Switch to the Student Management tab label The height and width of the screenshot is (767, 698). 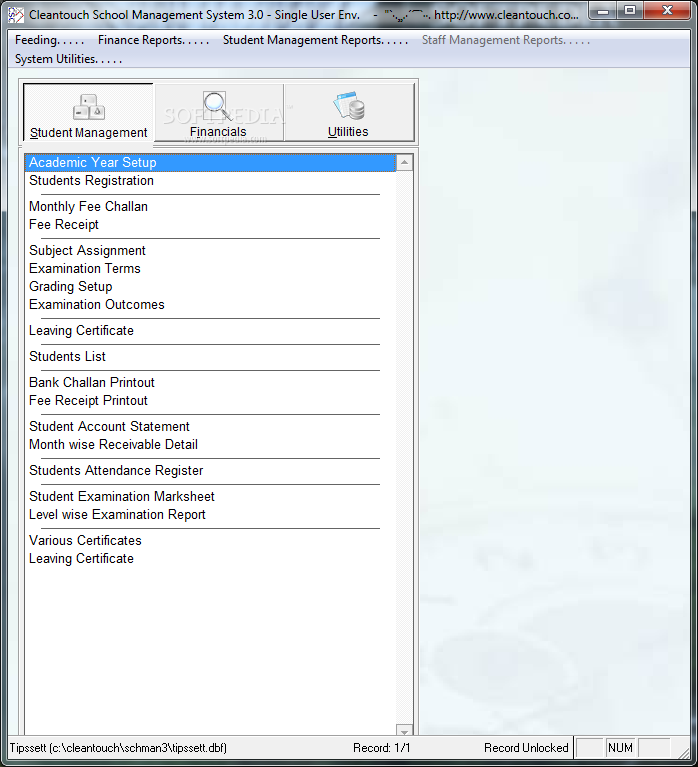[x=89, y=133]
